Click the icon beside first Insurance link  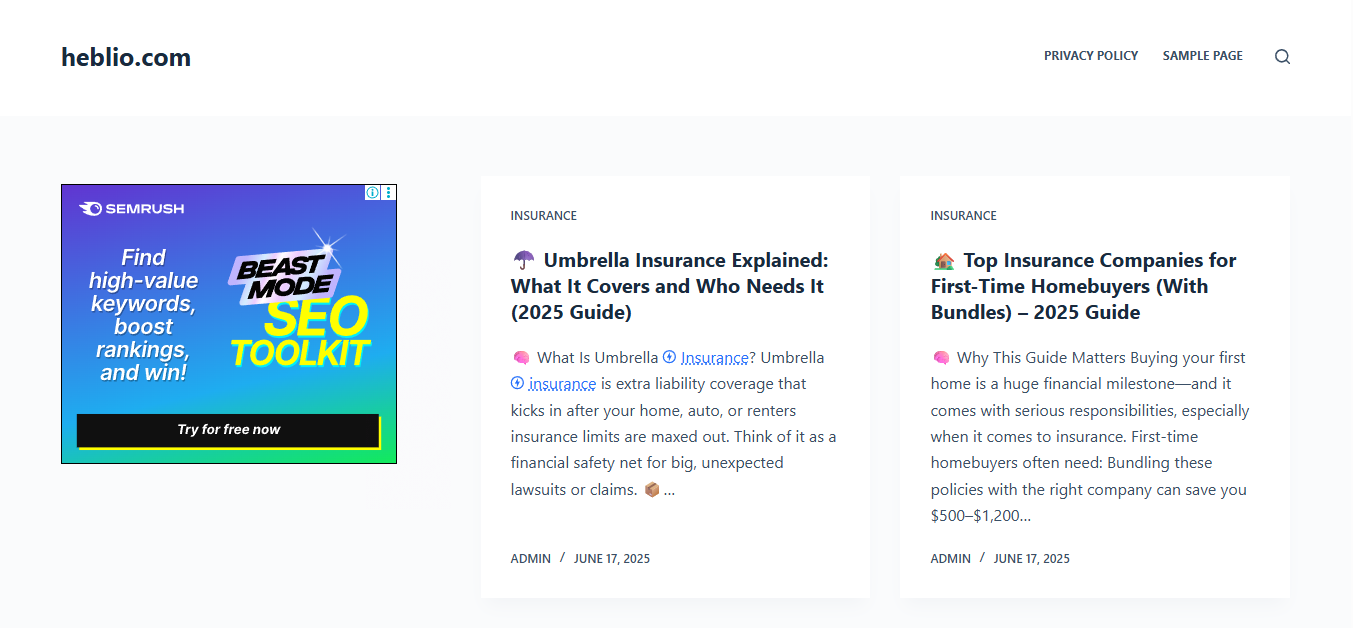(669, 357)
